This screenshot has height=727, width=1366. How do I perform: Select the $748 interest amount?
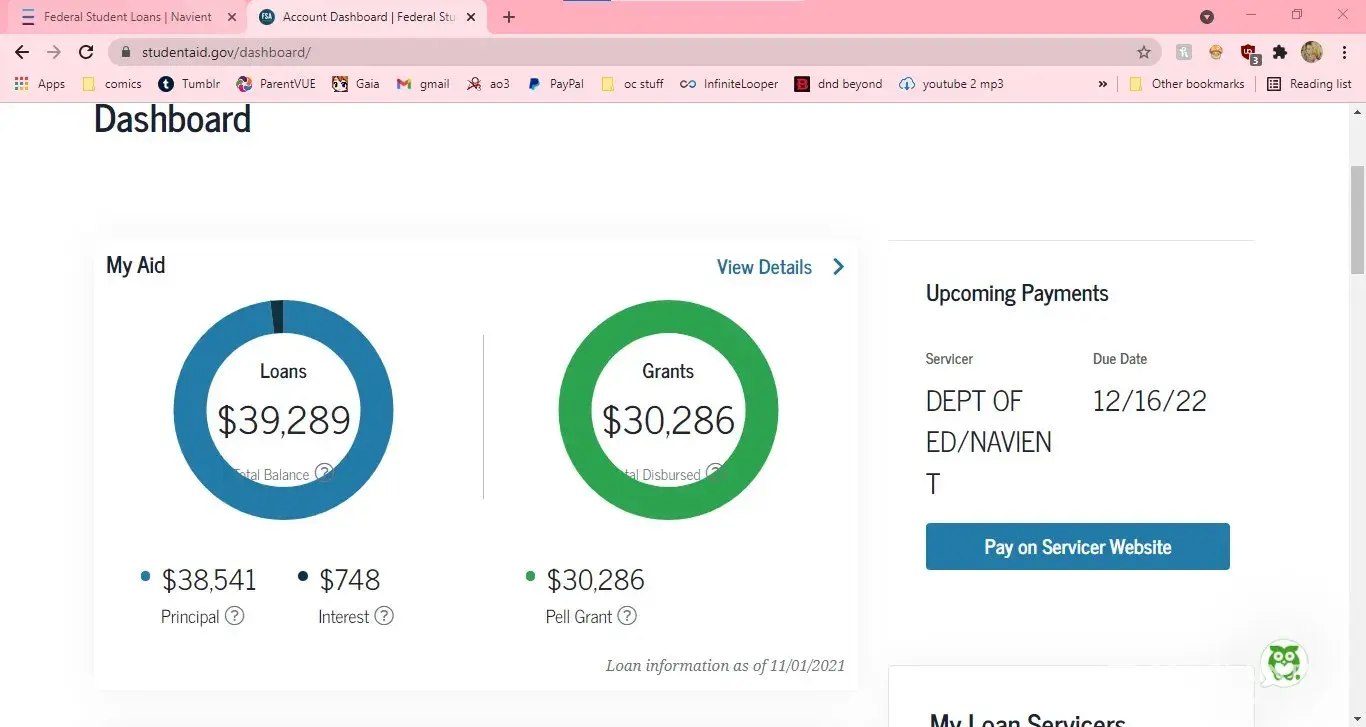coord(350,580)
